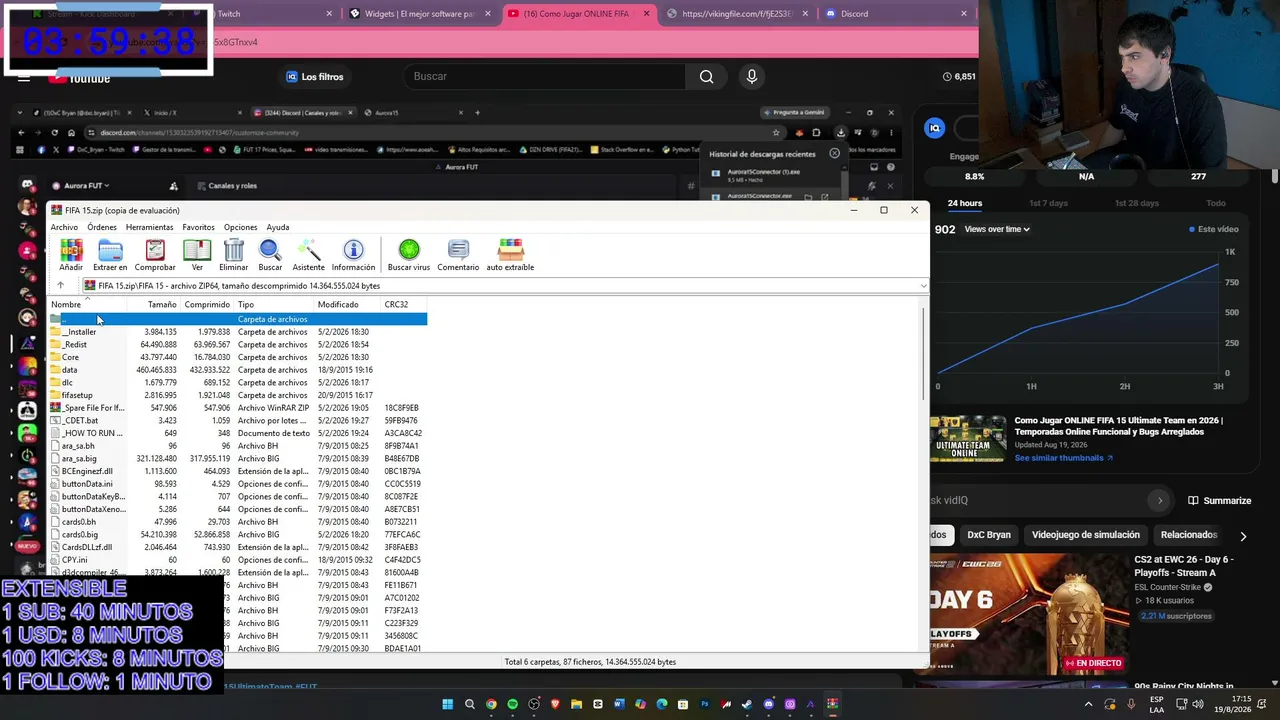Sort files by the Comprimido column
This screenshot has height=720, width=1280.
tap(207, 304)
